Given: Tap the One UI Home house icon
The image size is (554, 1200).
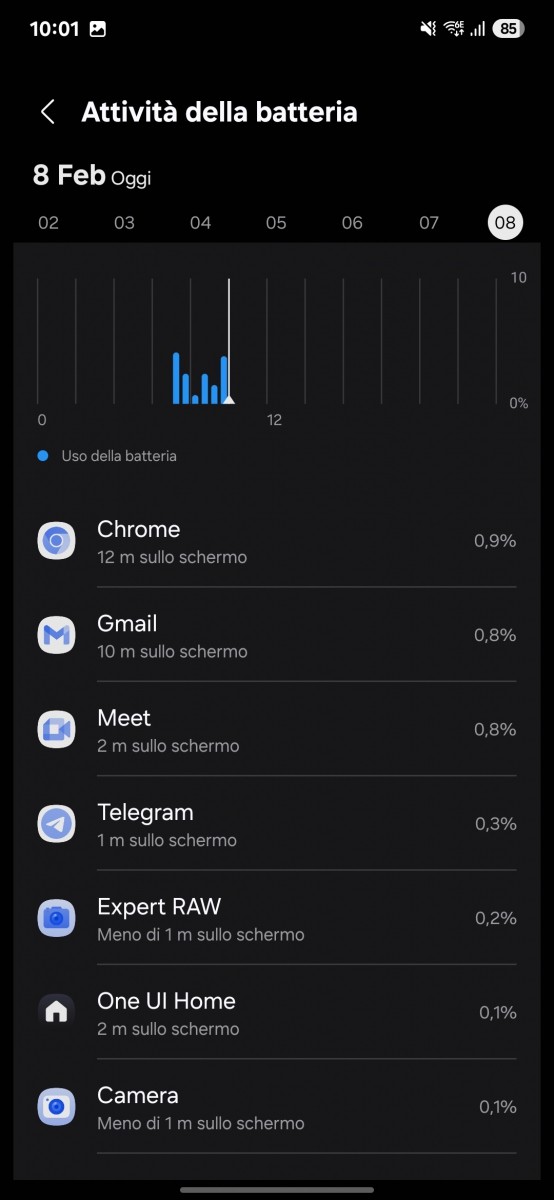Looking at the screenshot, I should (56, 1013).
